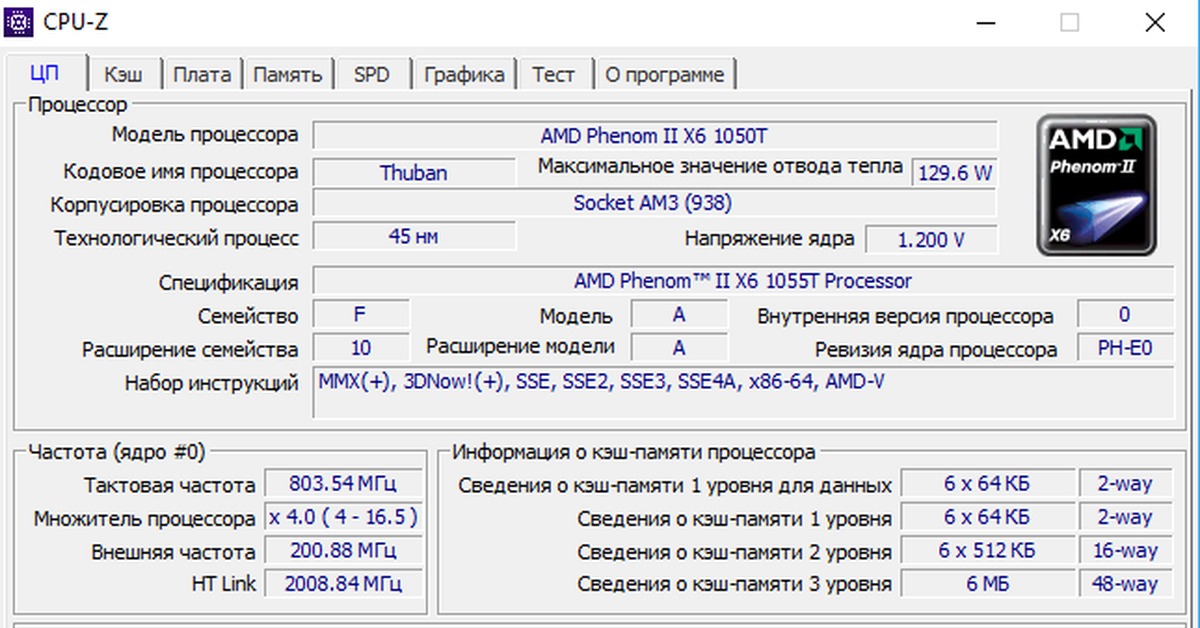Select the PH-E0 core revision value
This screenshot has height=628, width=1200.
(1125, 349)
